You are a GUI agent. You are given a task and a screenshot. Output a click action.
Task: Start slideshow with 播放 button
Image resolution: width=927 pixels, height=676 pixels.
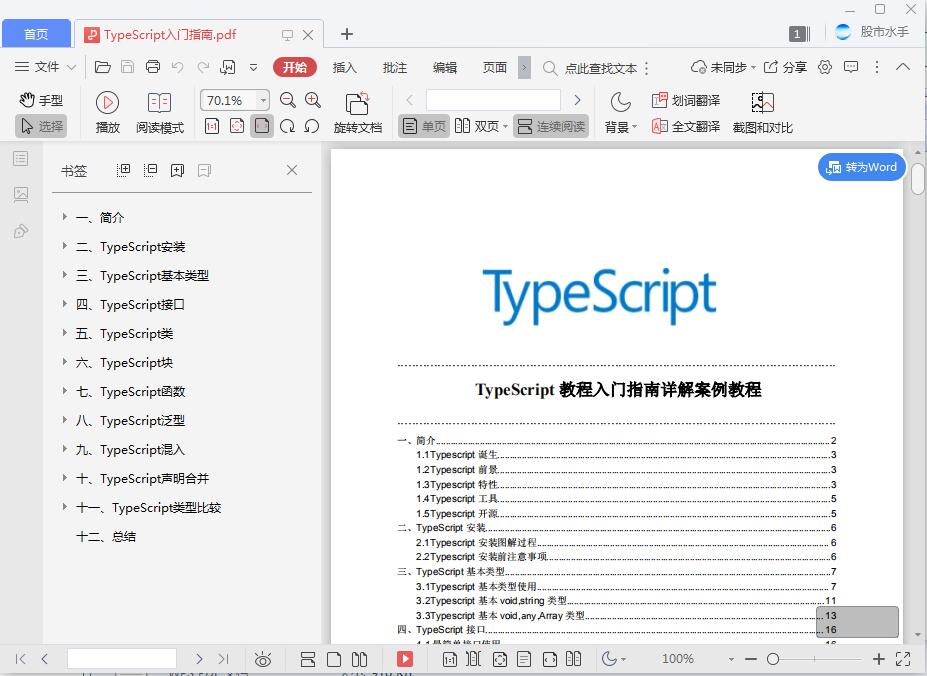click(108, 112)
